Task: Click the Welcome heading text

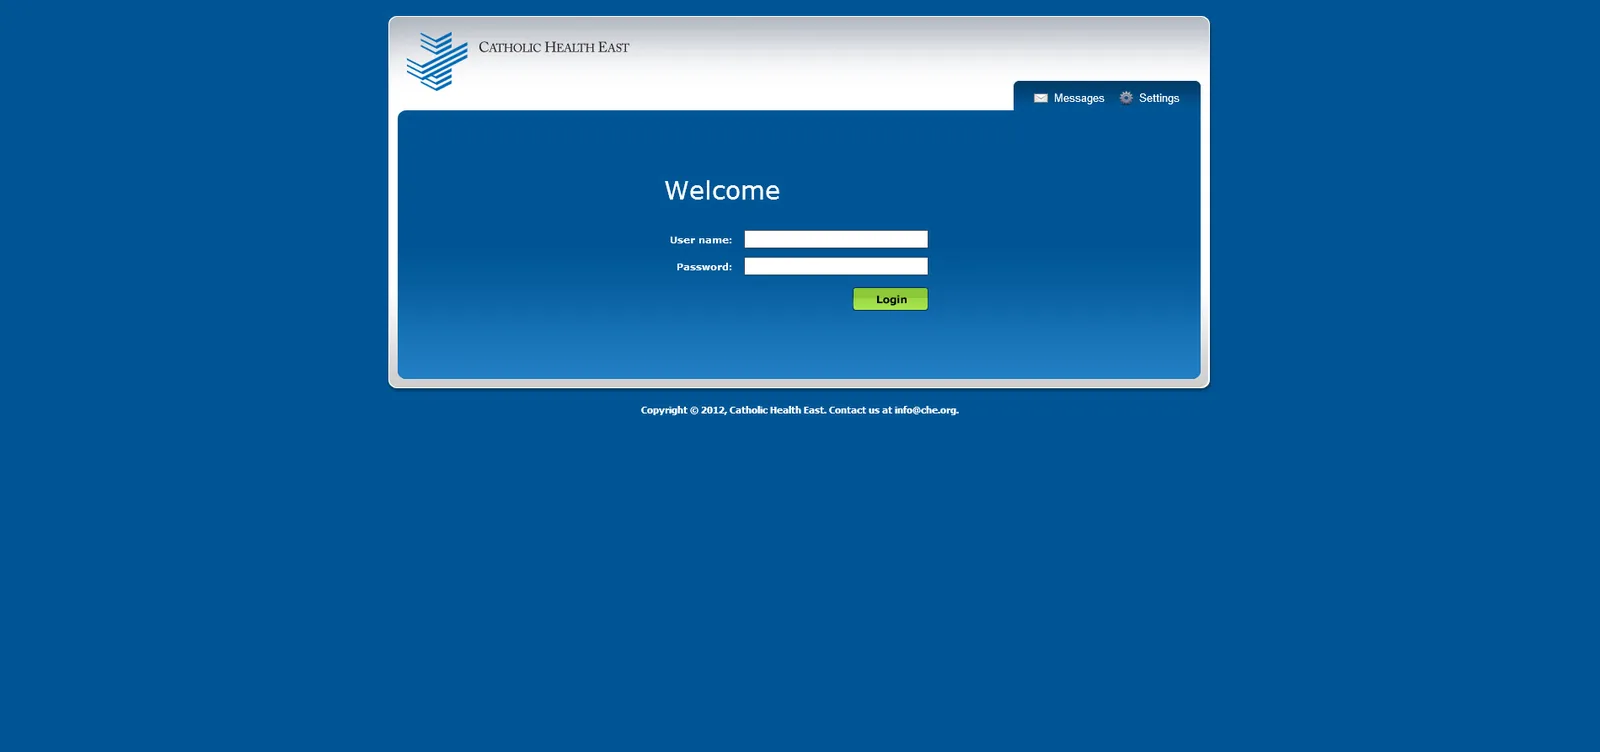Action: tap(722, 190)
